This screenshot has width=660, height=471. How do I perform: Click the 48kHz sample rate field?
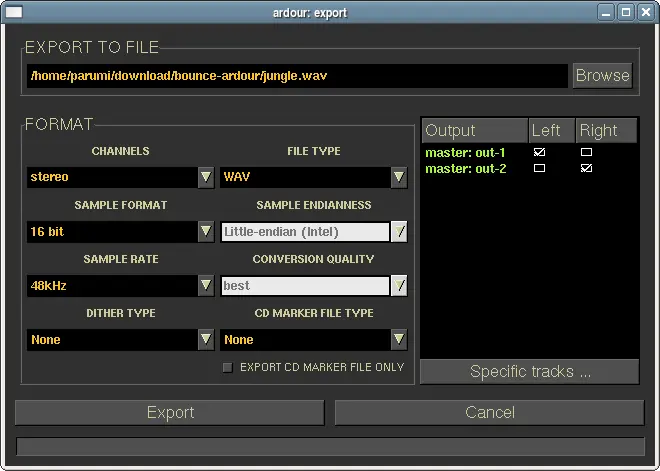pos(112,285)
